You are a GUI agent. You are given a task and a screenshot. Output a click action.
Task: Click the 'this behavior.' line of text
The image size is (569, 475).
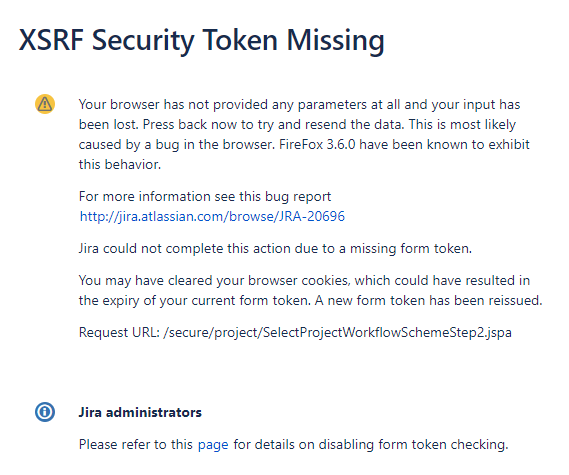coord(120,164)
